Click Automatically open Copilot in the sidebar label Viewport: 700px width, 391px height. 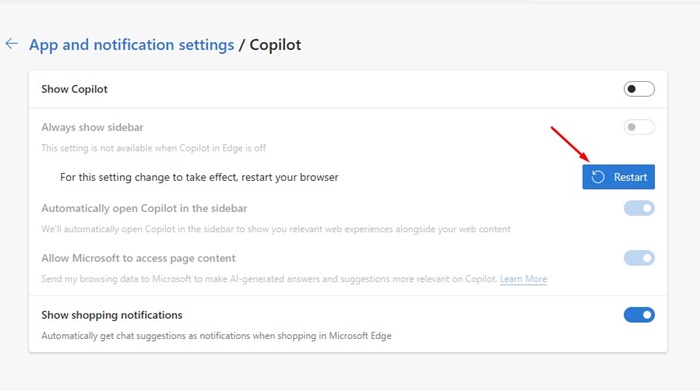(144, 208)
